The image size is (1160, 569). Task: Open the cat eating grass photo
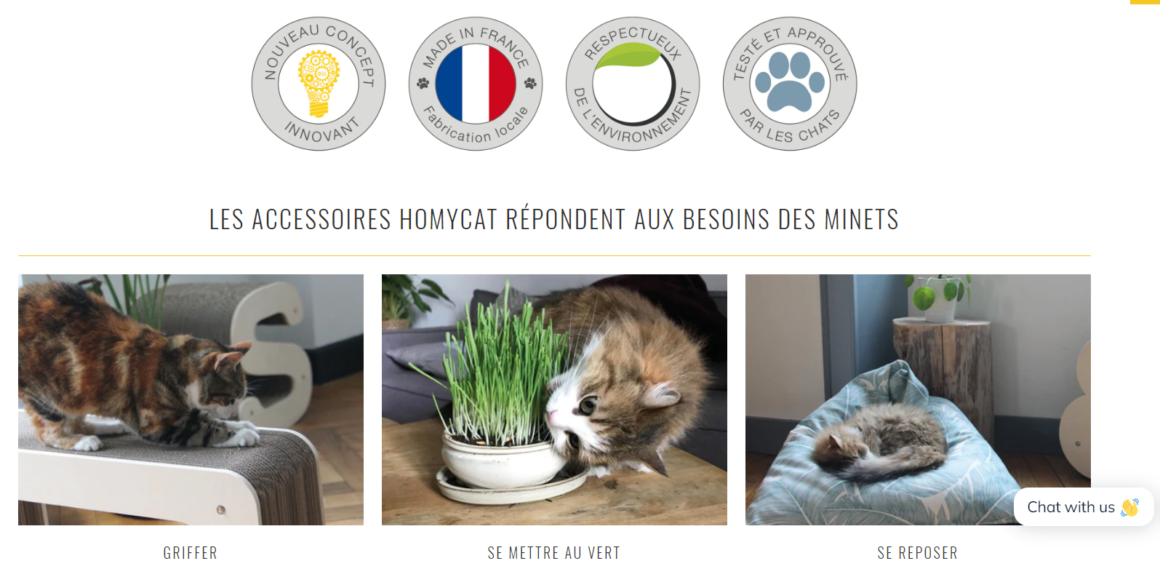(x=554, y=400)
